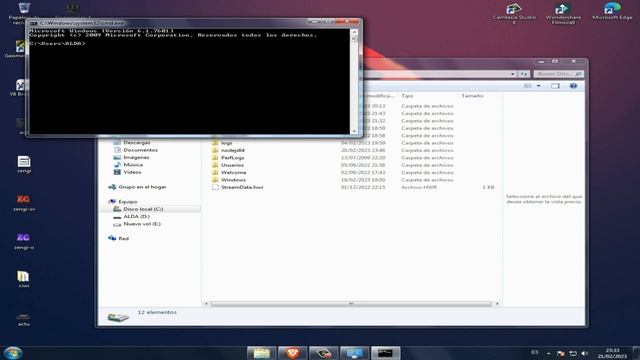The image size is (640, 360).
Task: Open the cmd.exe title bar icon menu
Action: coord(33,23)
